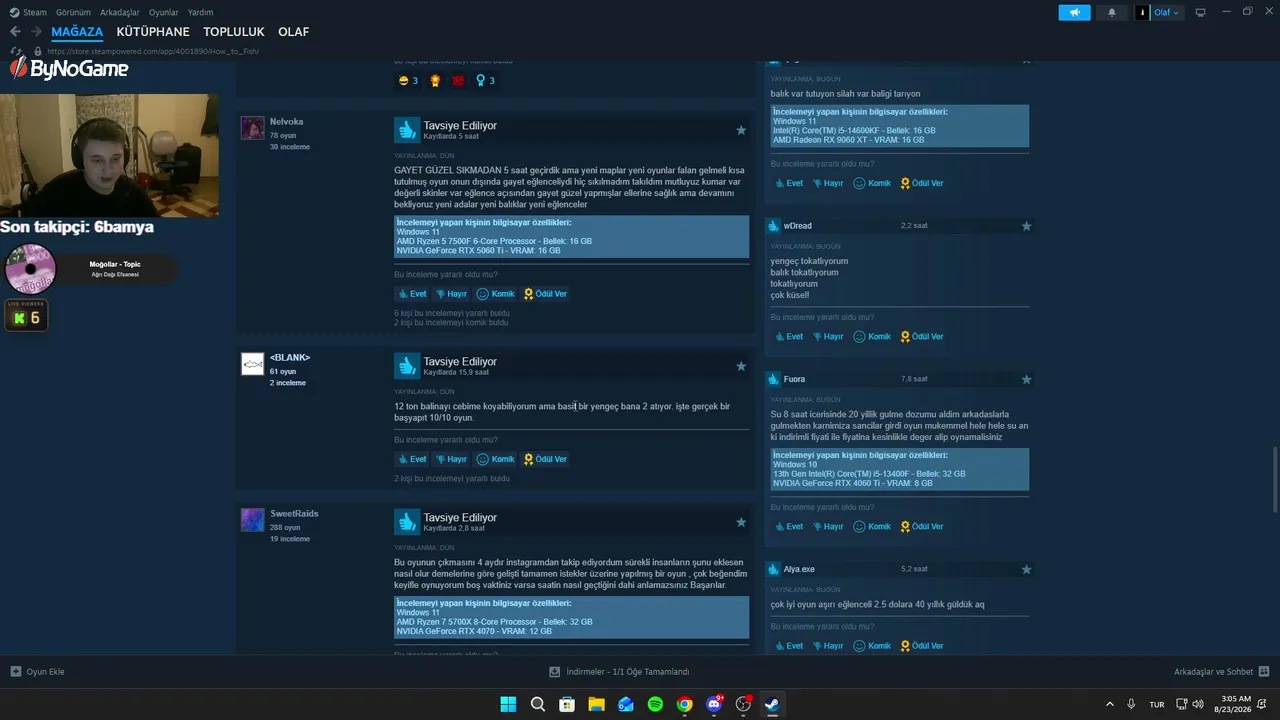
Task: Open Google Chrome from the taskbar
Action: (x=684, y=704)
